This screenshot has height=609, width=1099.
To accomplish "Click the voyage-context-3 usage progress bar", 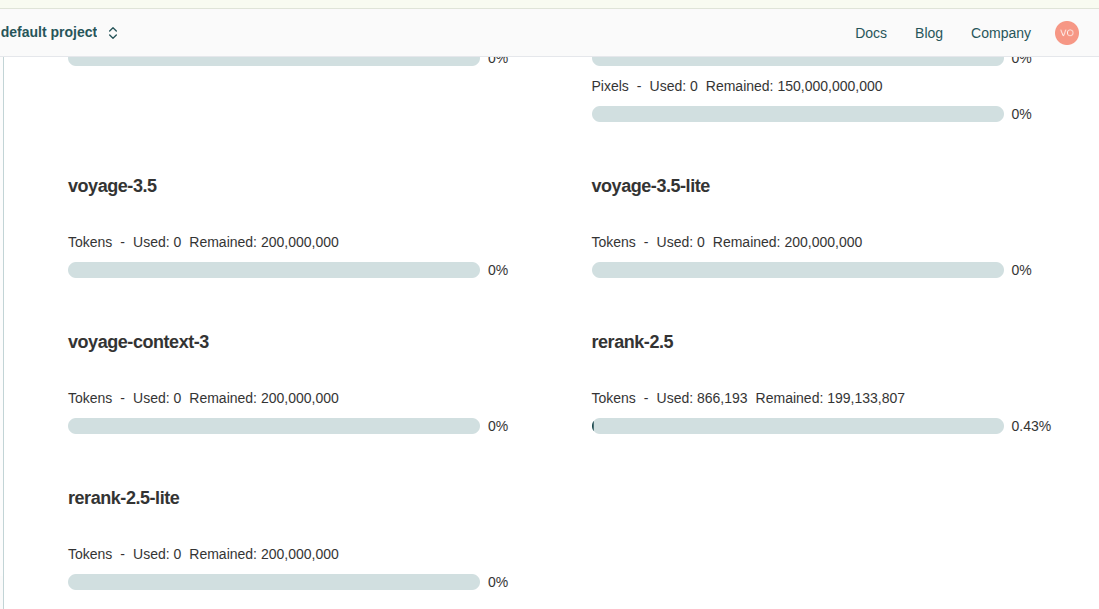I will 274,426.
